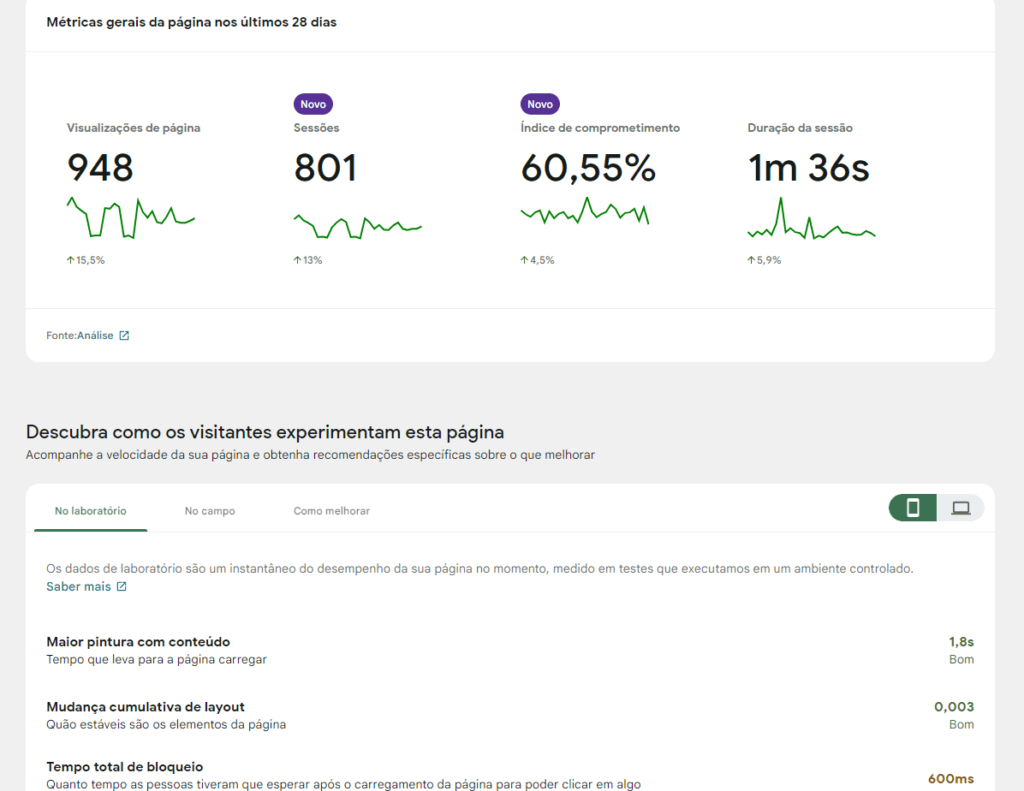Click the Novo badge above Sessões
This screenshot has width=1024, height=791.
coord(312,103)
